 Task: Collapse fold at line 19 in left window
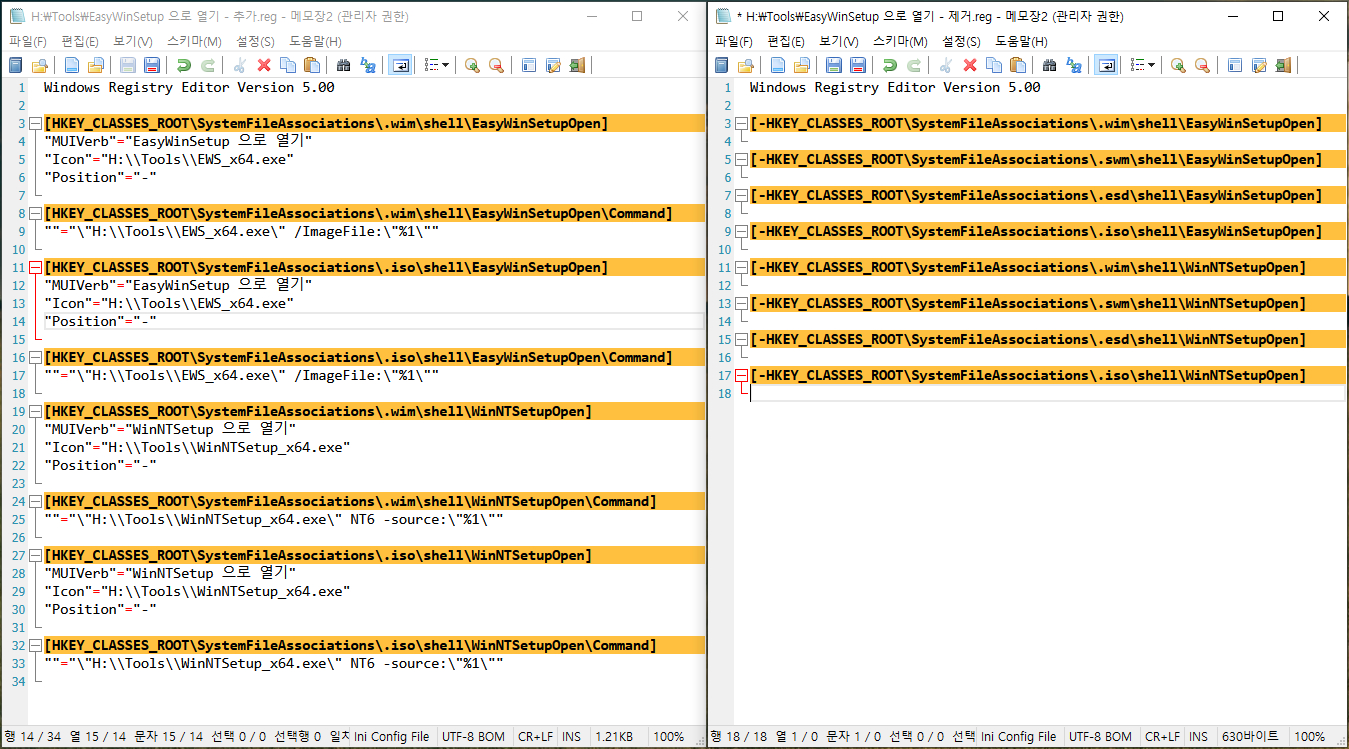point(36,412)
